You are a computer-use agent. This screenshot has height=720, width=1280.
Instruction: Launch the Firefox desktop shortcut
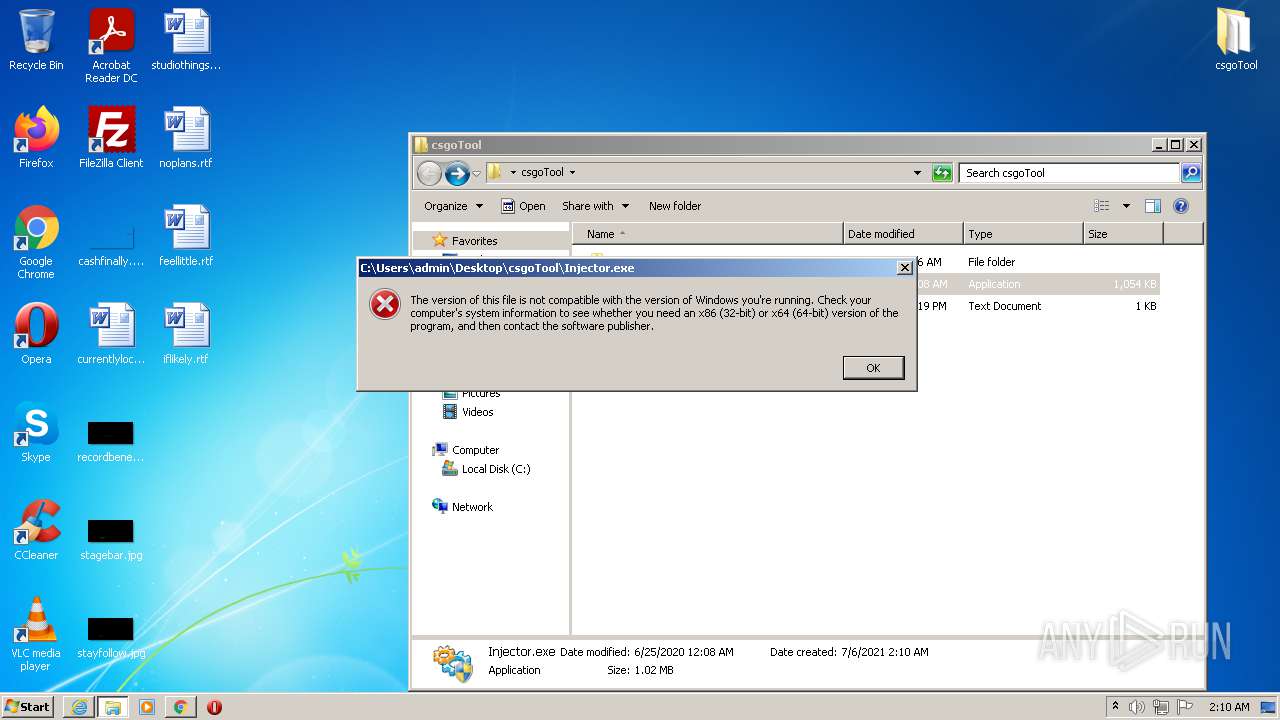point(36,137)
